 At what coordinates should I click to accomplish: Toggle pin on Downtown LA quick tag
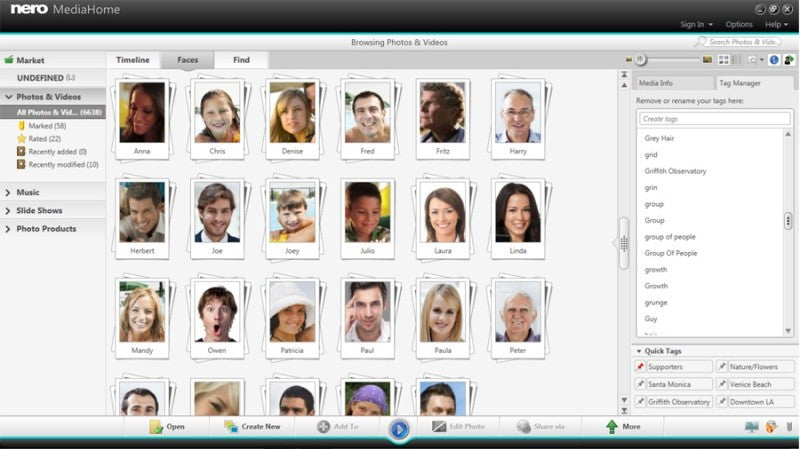[722, 402]
